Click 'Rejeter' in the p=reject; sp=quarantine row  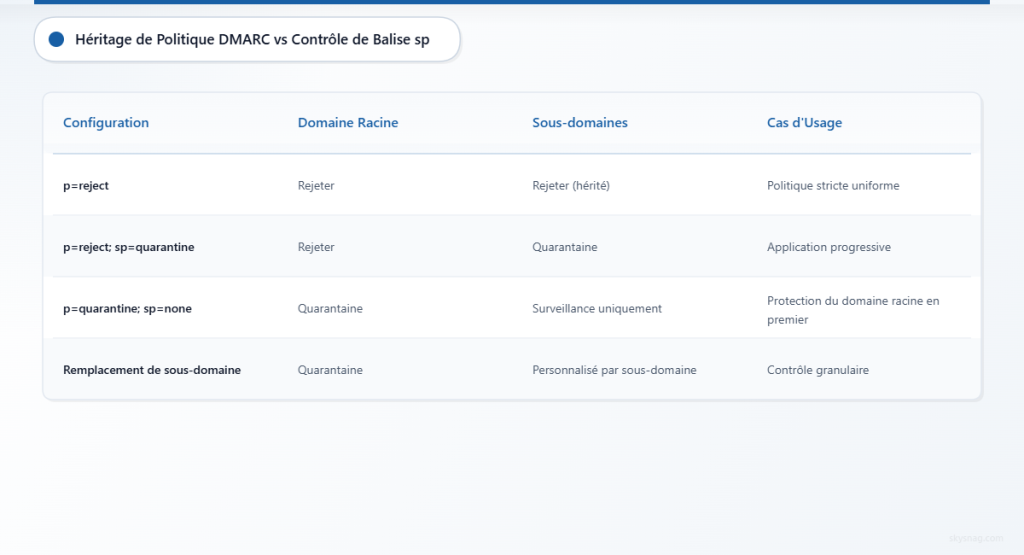click(316, 247)
